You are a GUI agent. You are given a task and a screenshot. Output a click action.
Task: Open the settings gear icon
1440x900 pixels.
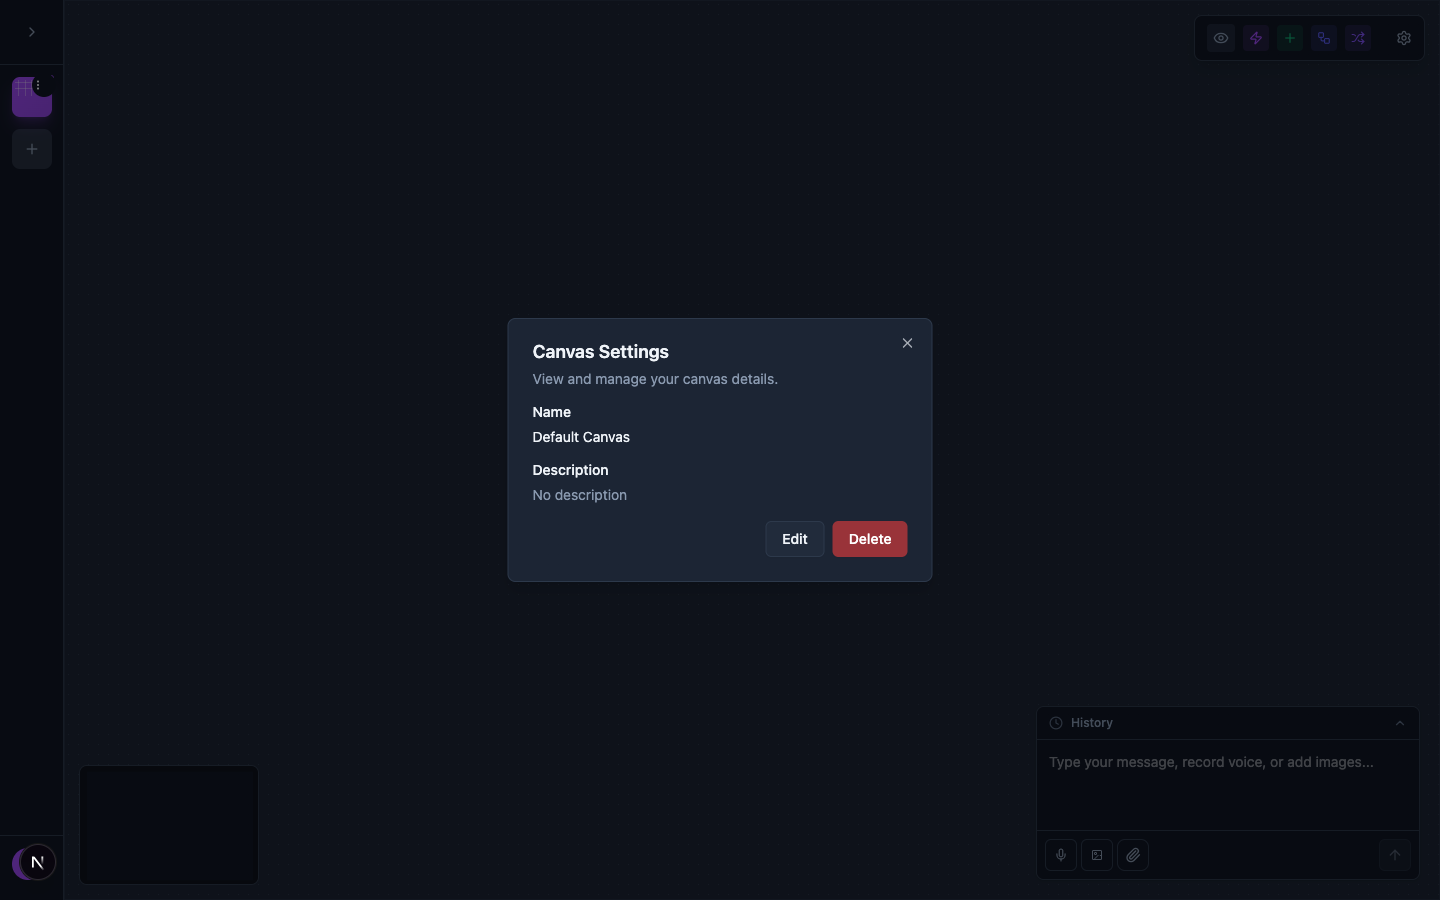tap(1403, 38)
